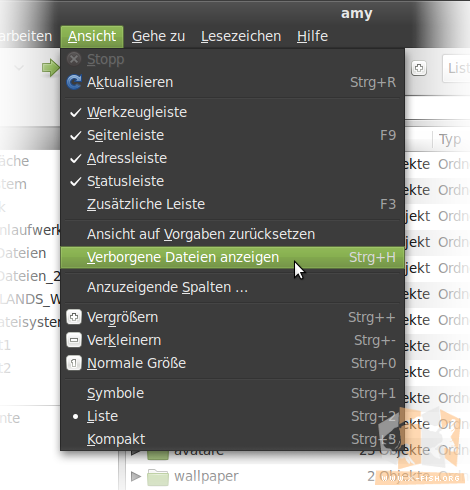Click the green forward arrow in toolbar
470x490 pixels.
coord(51,68)
